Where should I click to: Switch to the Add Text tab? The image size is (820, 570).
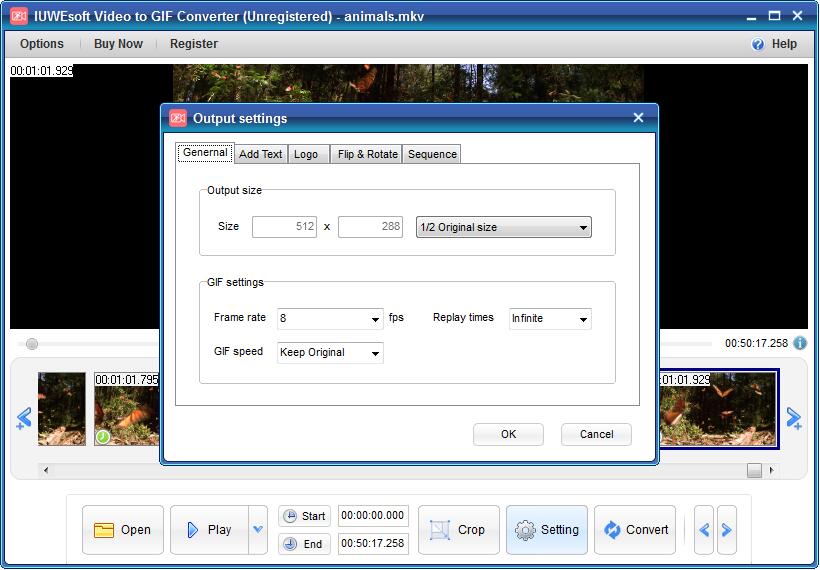(x=260, y=154)
